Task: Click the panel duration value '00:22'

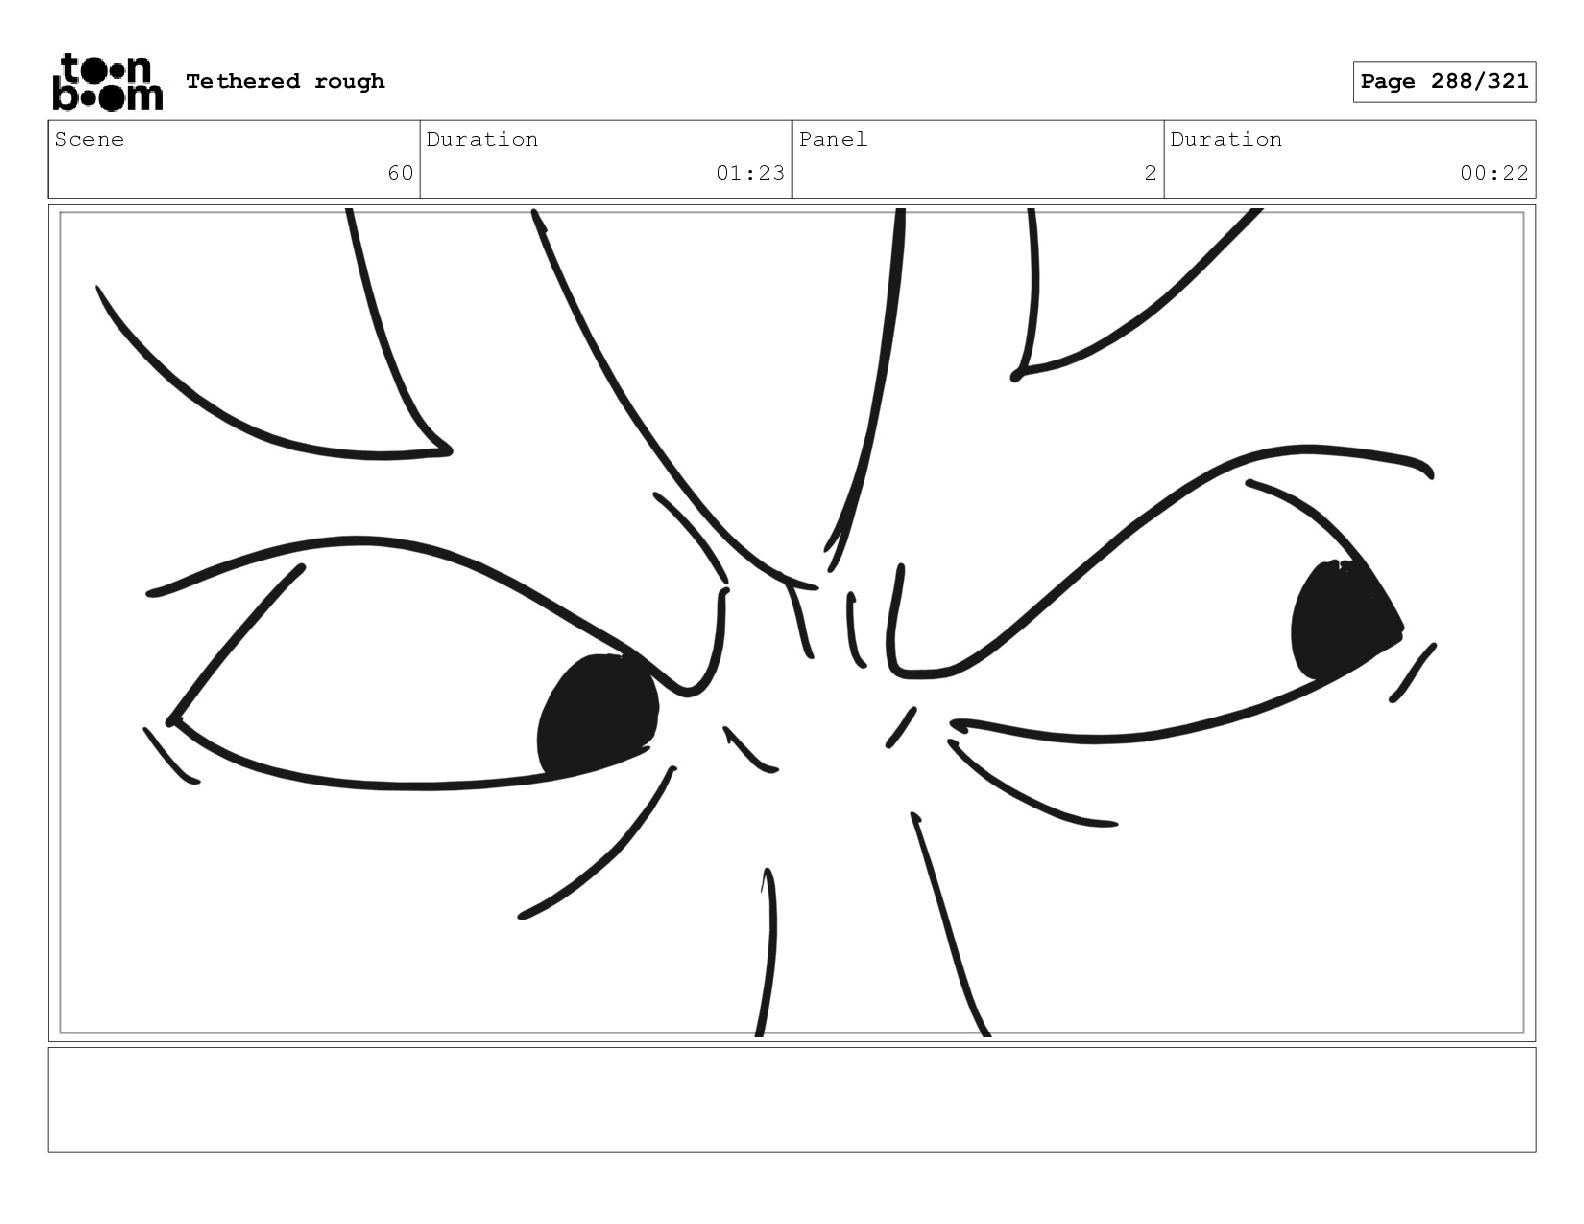Action: pyautogui.click(x=1494, y=173)
